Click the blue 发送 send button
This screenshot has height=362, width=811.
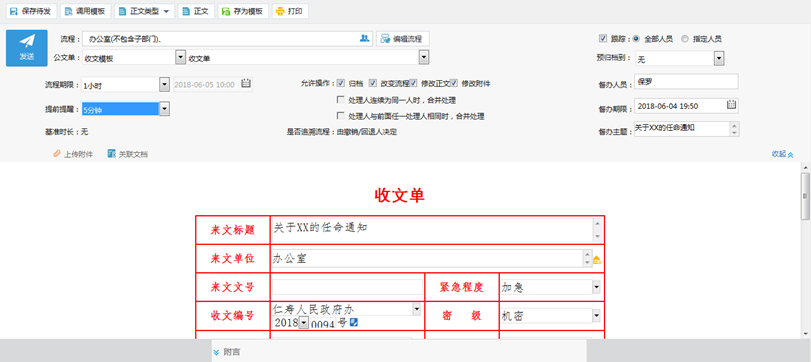[27, 48]
